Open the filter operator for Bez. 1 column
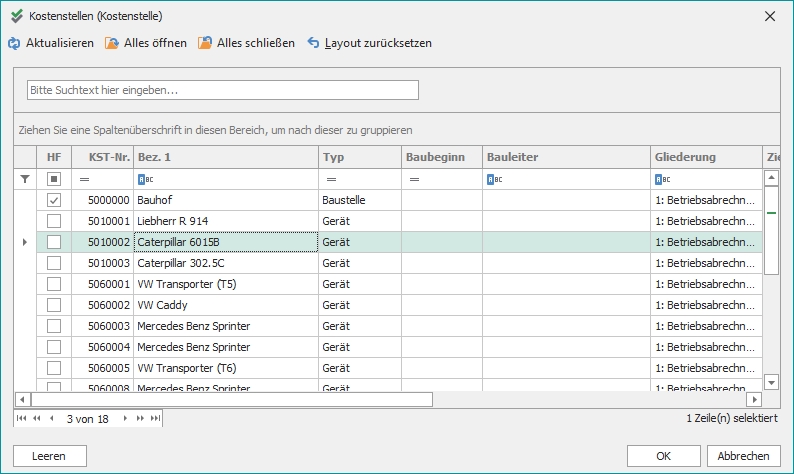 coord(144,179)
